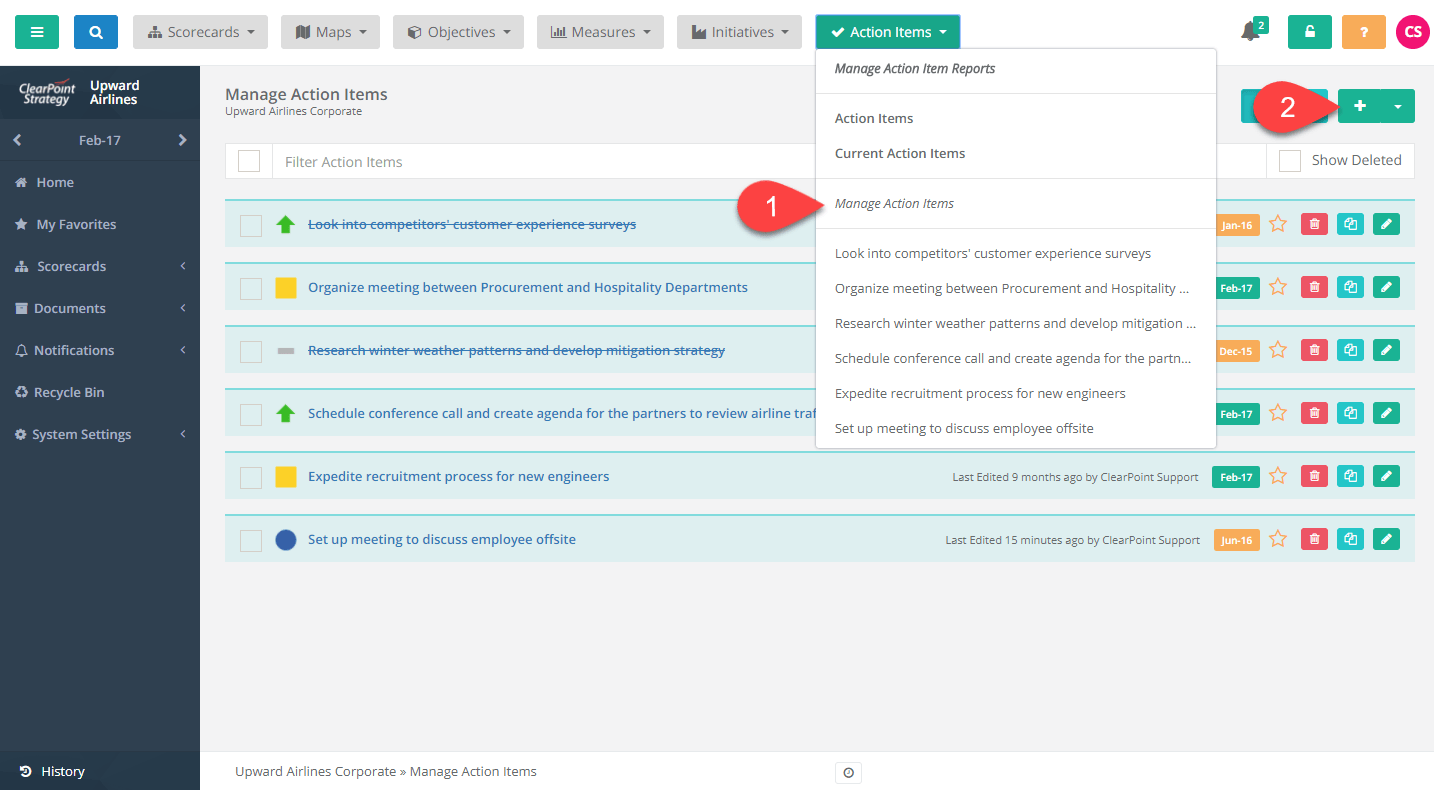Choose Current Action Items in the menu

(900, 153)
